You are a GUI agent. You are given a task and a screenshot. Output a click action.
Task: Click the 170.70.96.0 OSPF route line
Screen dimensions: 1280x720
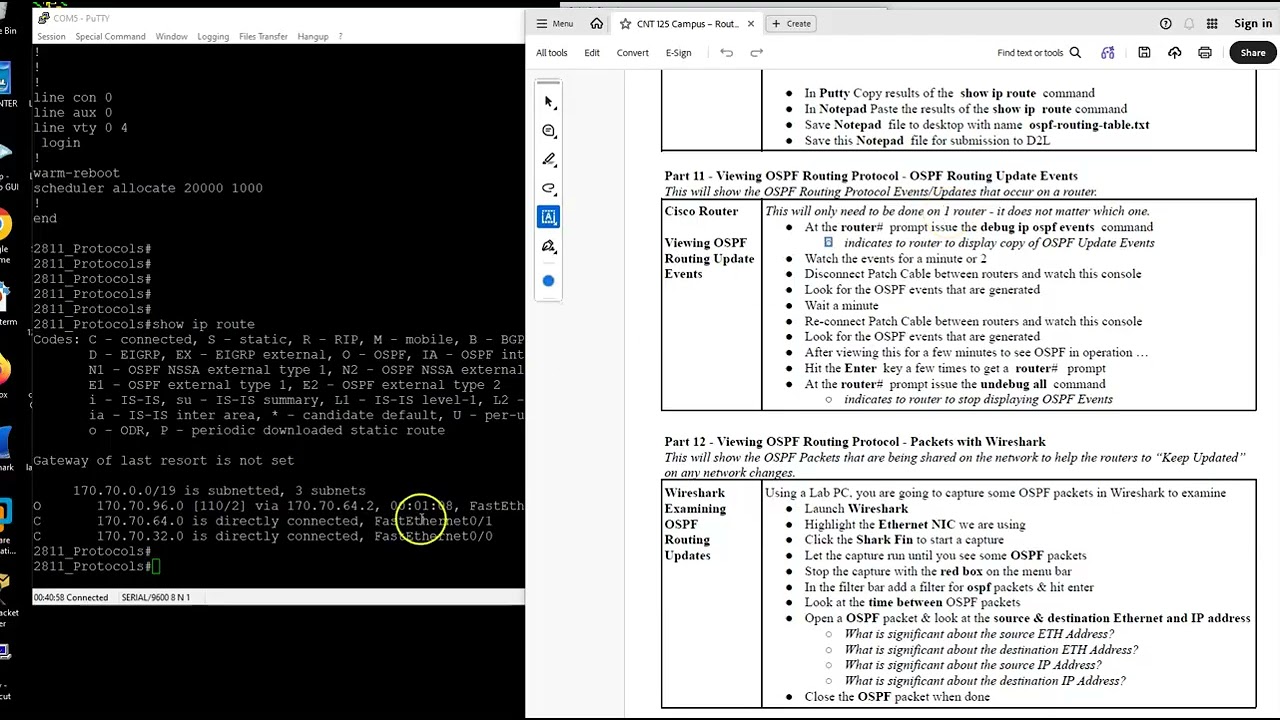pyautogui.click(x=278, y=506)
